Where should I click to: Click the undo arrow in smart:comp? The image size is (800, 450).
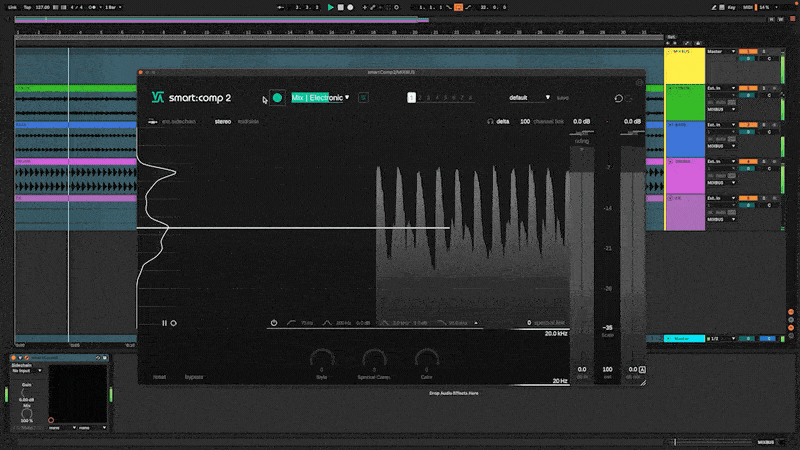(x=618, y=98)
